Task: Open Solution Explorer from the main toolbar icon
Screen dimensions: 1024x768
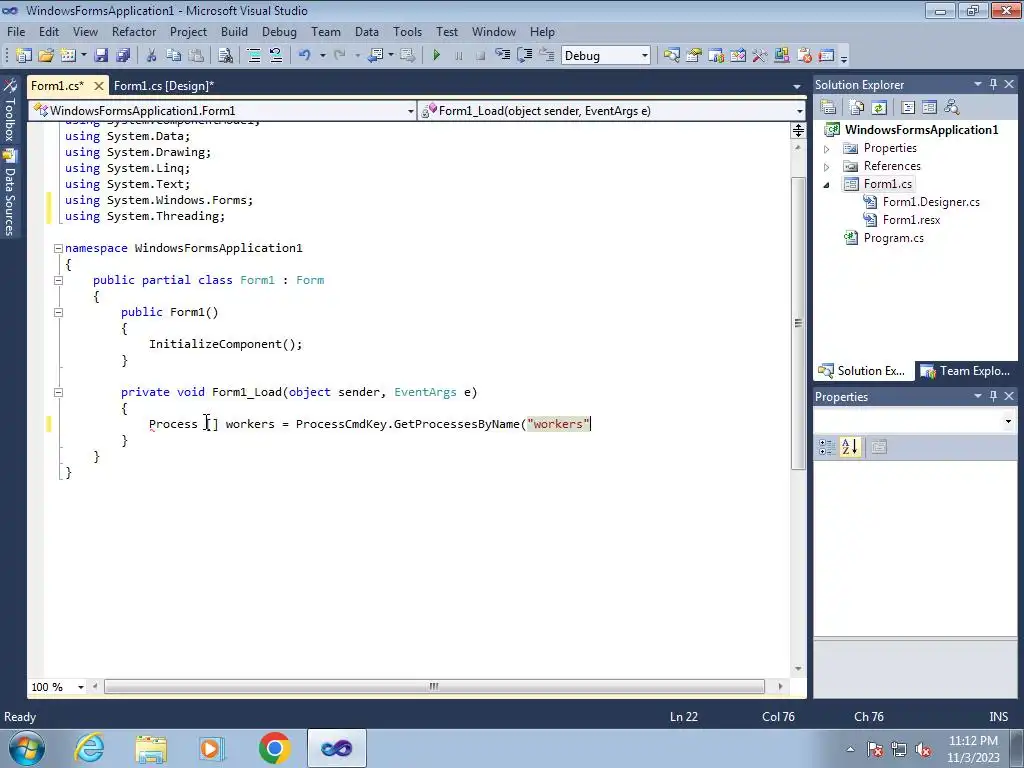Action: [671, 56]
